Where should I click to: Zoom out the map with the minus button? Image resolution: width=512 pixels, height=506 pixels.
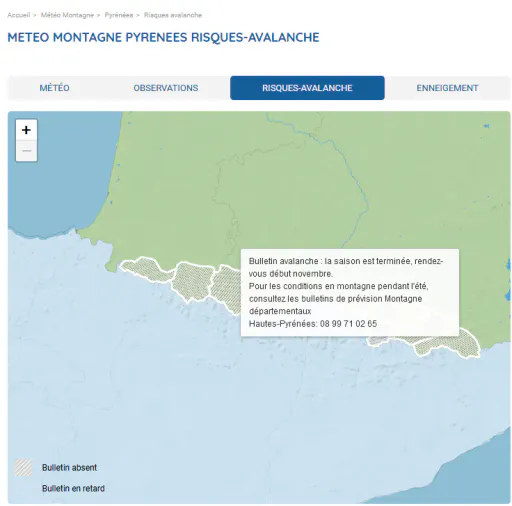click(x=26, y=151)
